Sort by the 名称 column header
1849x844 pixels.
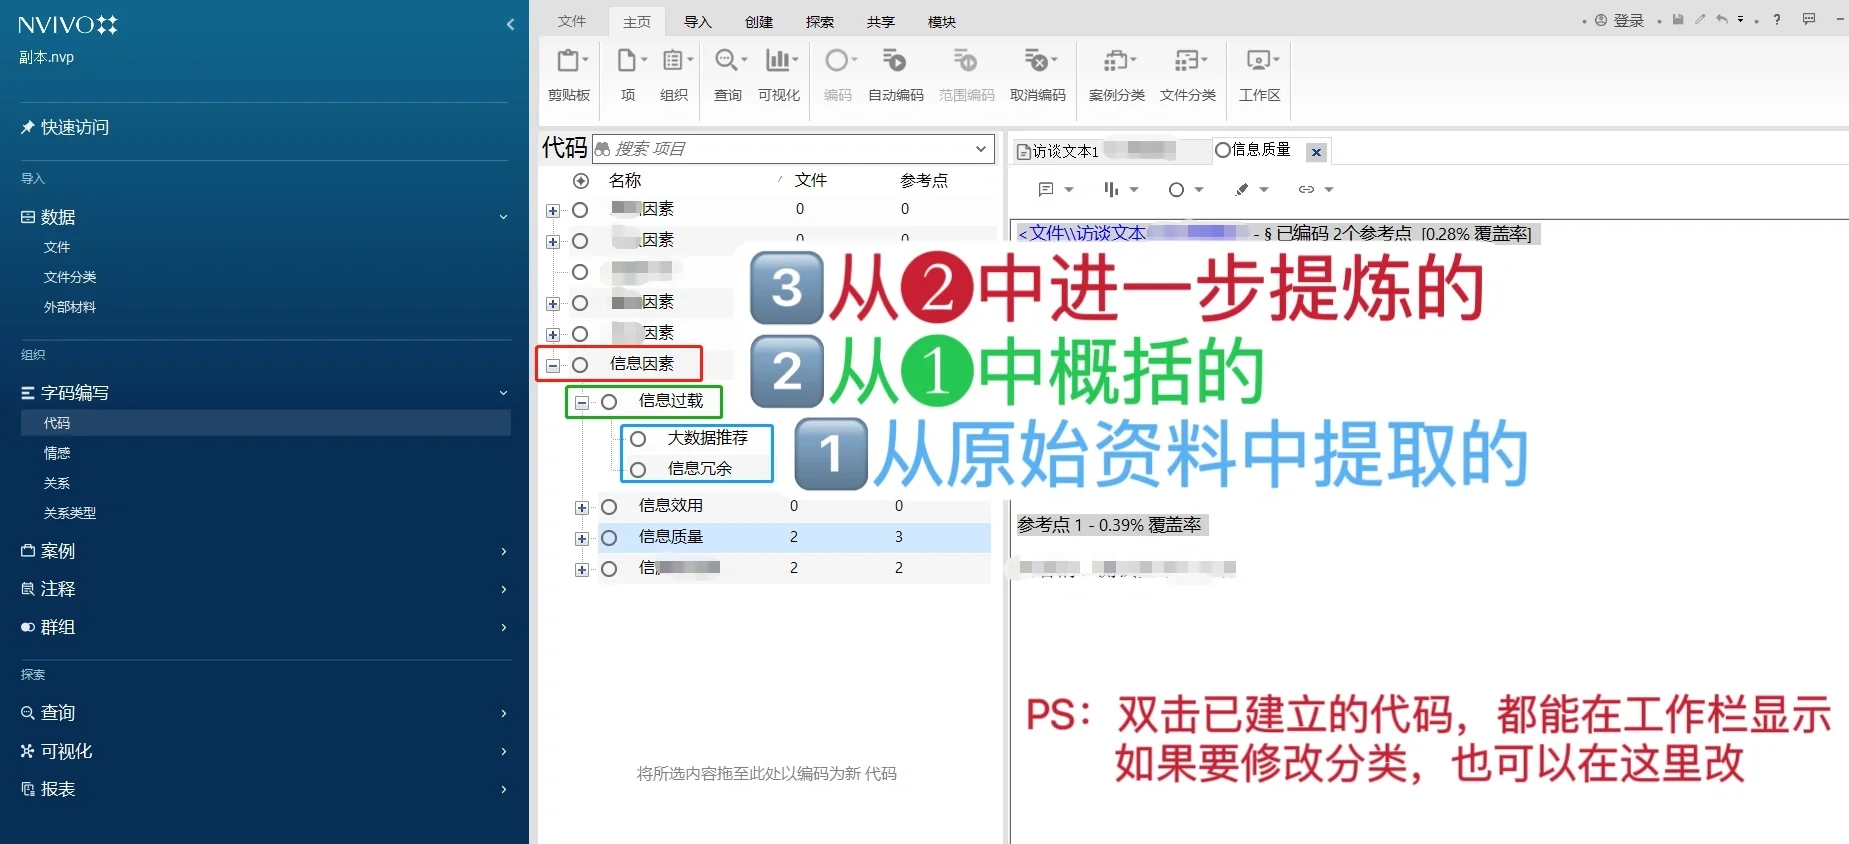pos(625,180)
